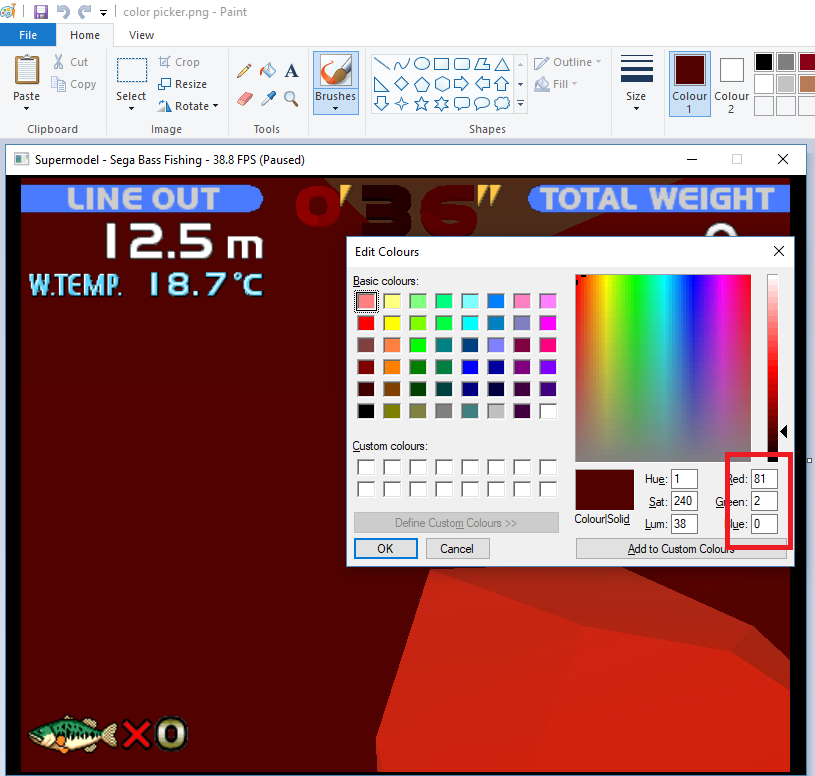Expand the Shapes gallery more arrow
This screenshot has height=776, width=815.
pyautogui.click(x=520, y=103)
